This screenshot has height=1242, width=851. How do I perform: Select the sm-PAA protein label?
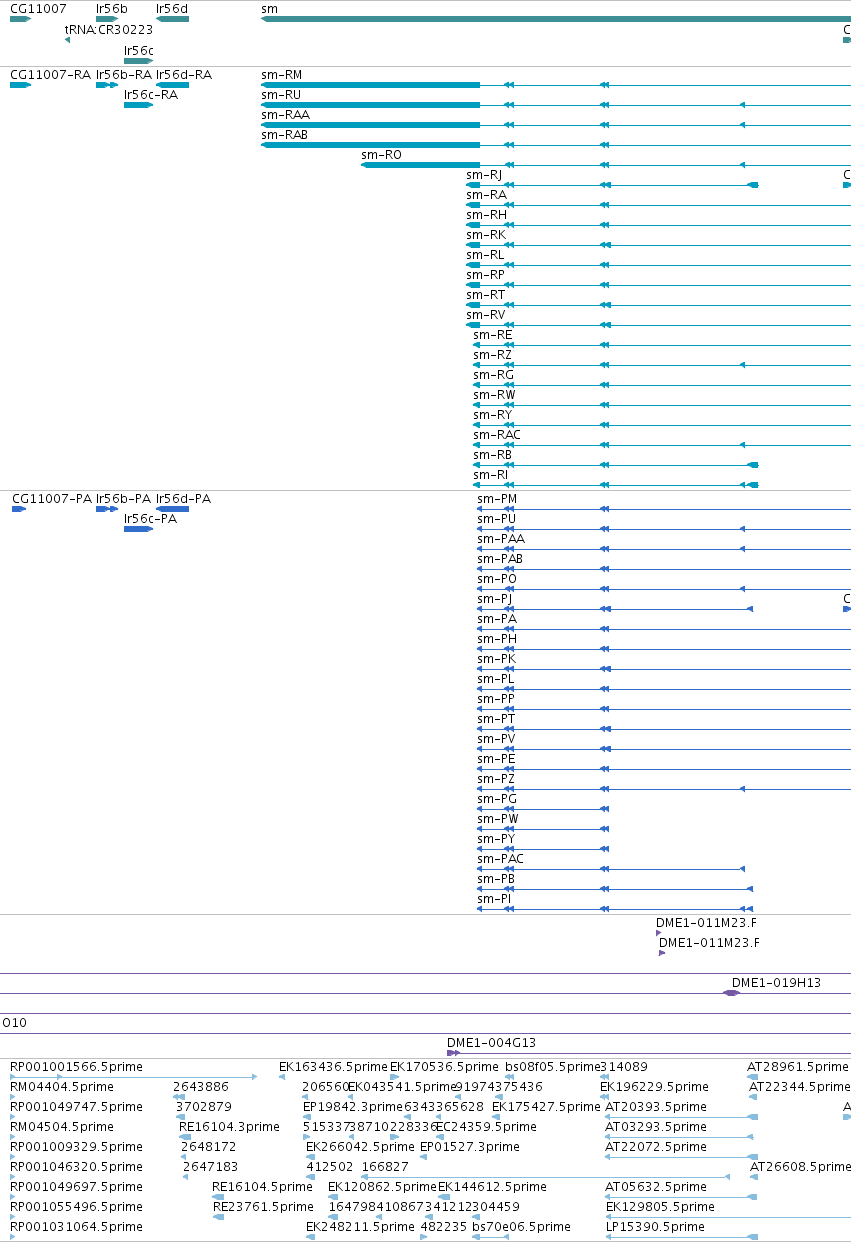click(501, 539)
